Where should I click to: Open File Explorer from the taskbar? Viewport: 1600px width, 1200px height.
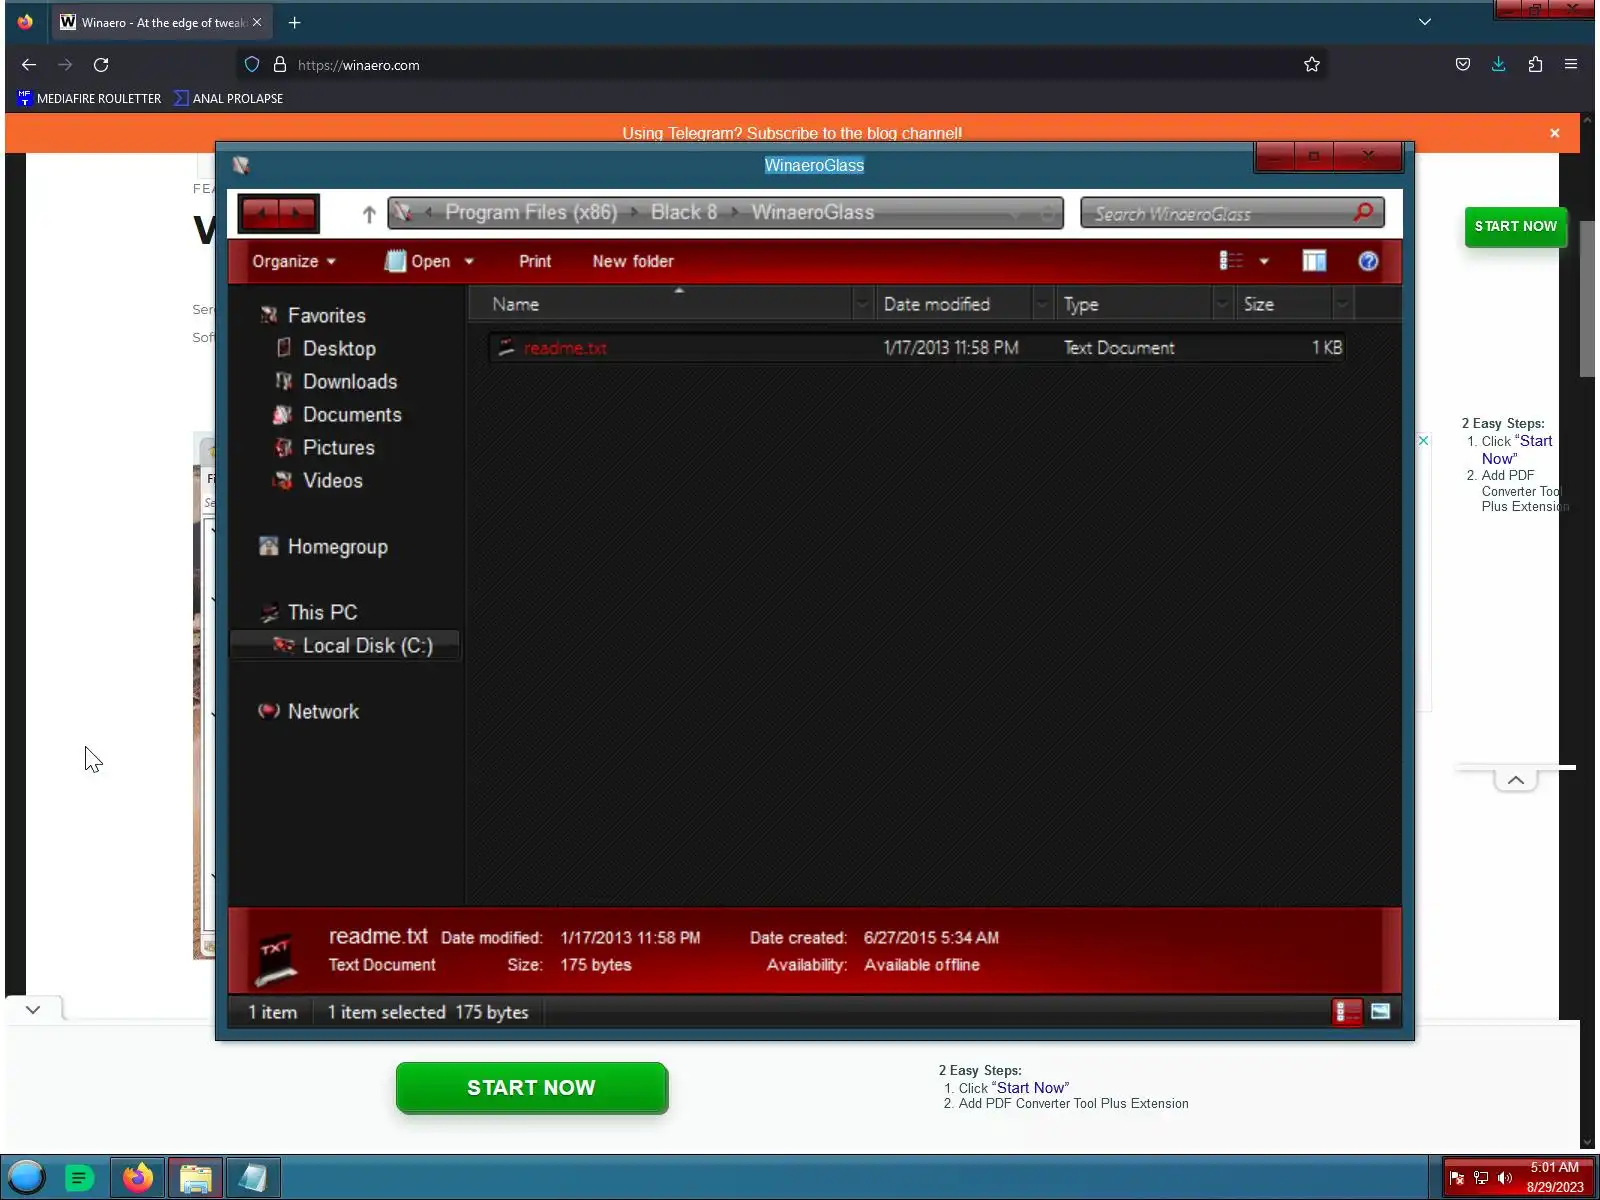pos(196,1177)
